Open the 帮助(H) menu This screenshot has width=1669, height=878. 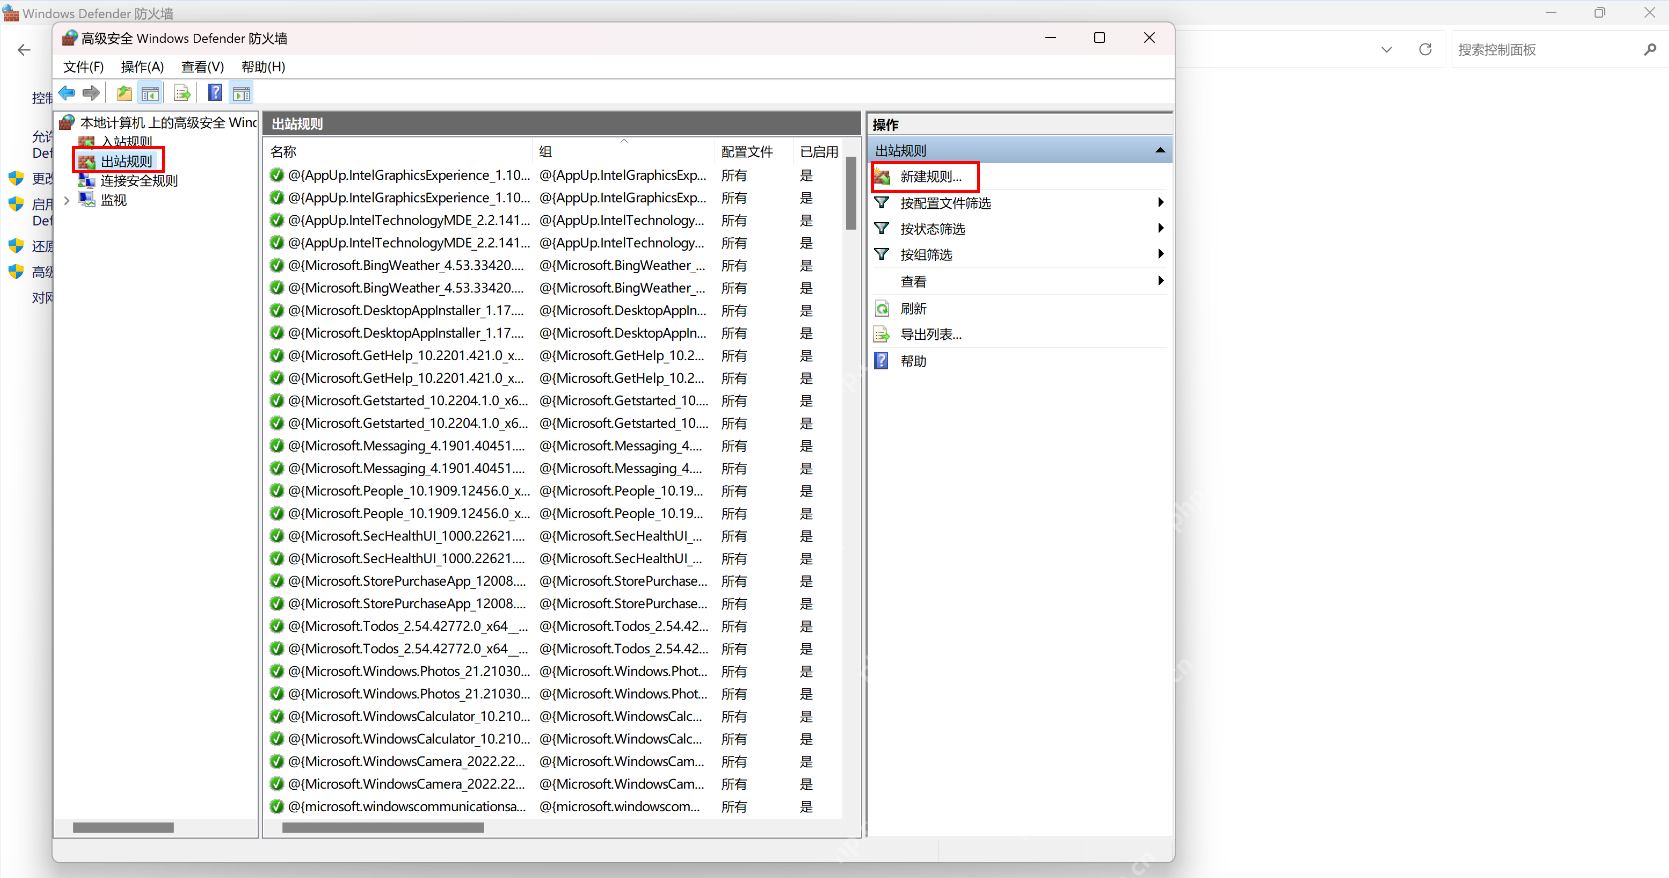[x=263, y=67]
